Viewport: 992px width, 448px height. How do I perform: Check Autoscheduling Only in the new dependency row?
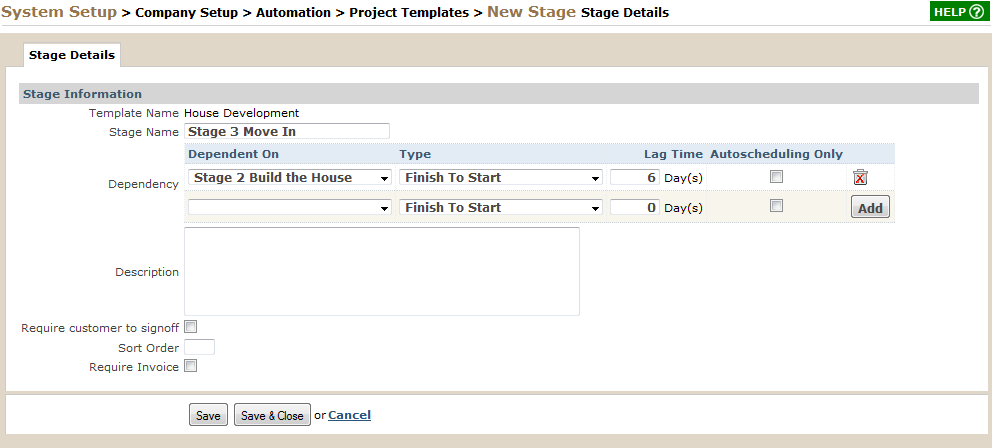(x=776, y=206)
